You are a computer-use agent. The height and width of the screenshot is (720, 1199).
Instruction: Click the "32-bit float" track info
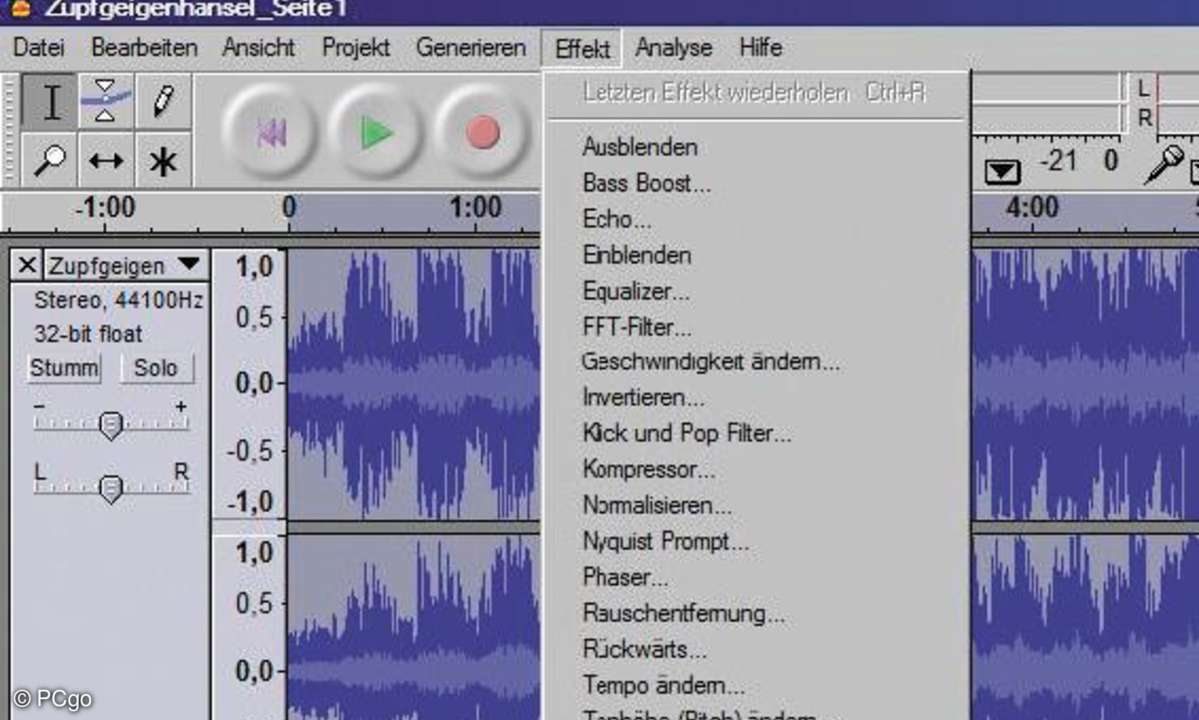pos(88,334)
